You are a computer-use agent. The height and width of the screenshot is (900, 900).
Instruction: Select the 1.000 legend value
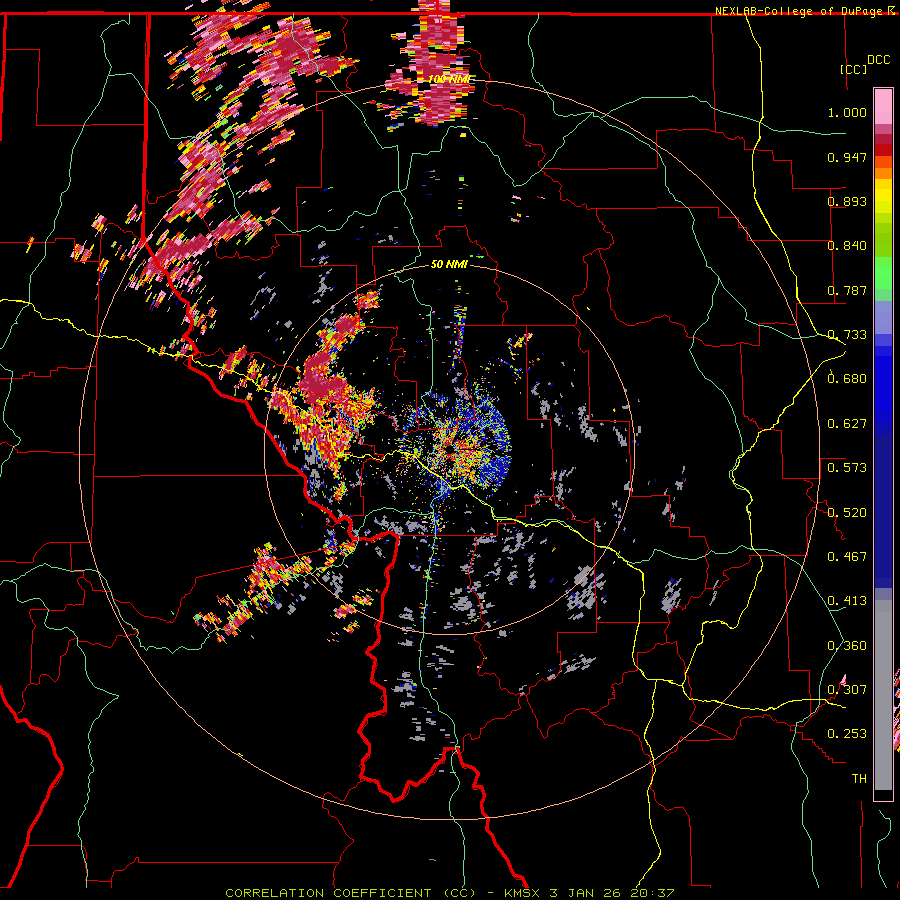[847, 112]
